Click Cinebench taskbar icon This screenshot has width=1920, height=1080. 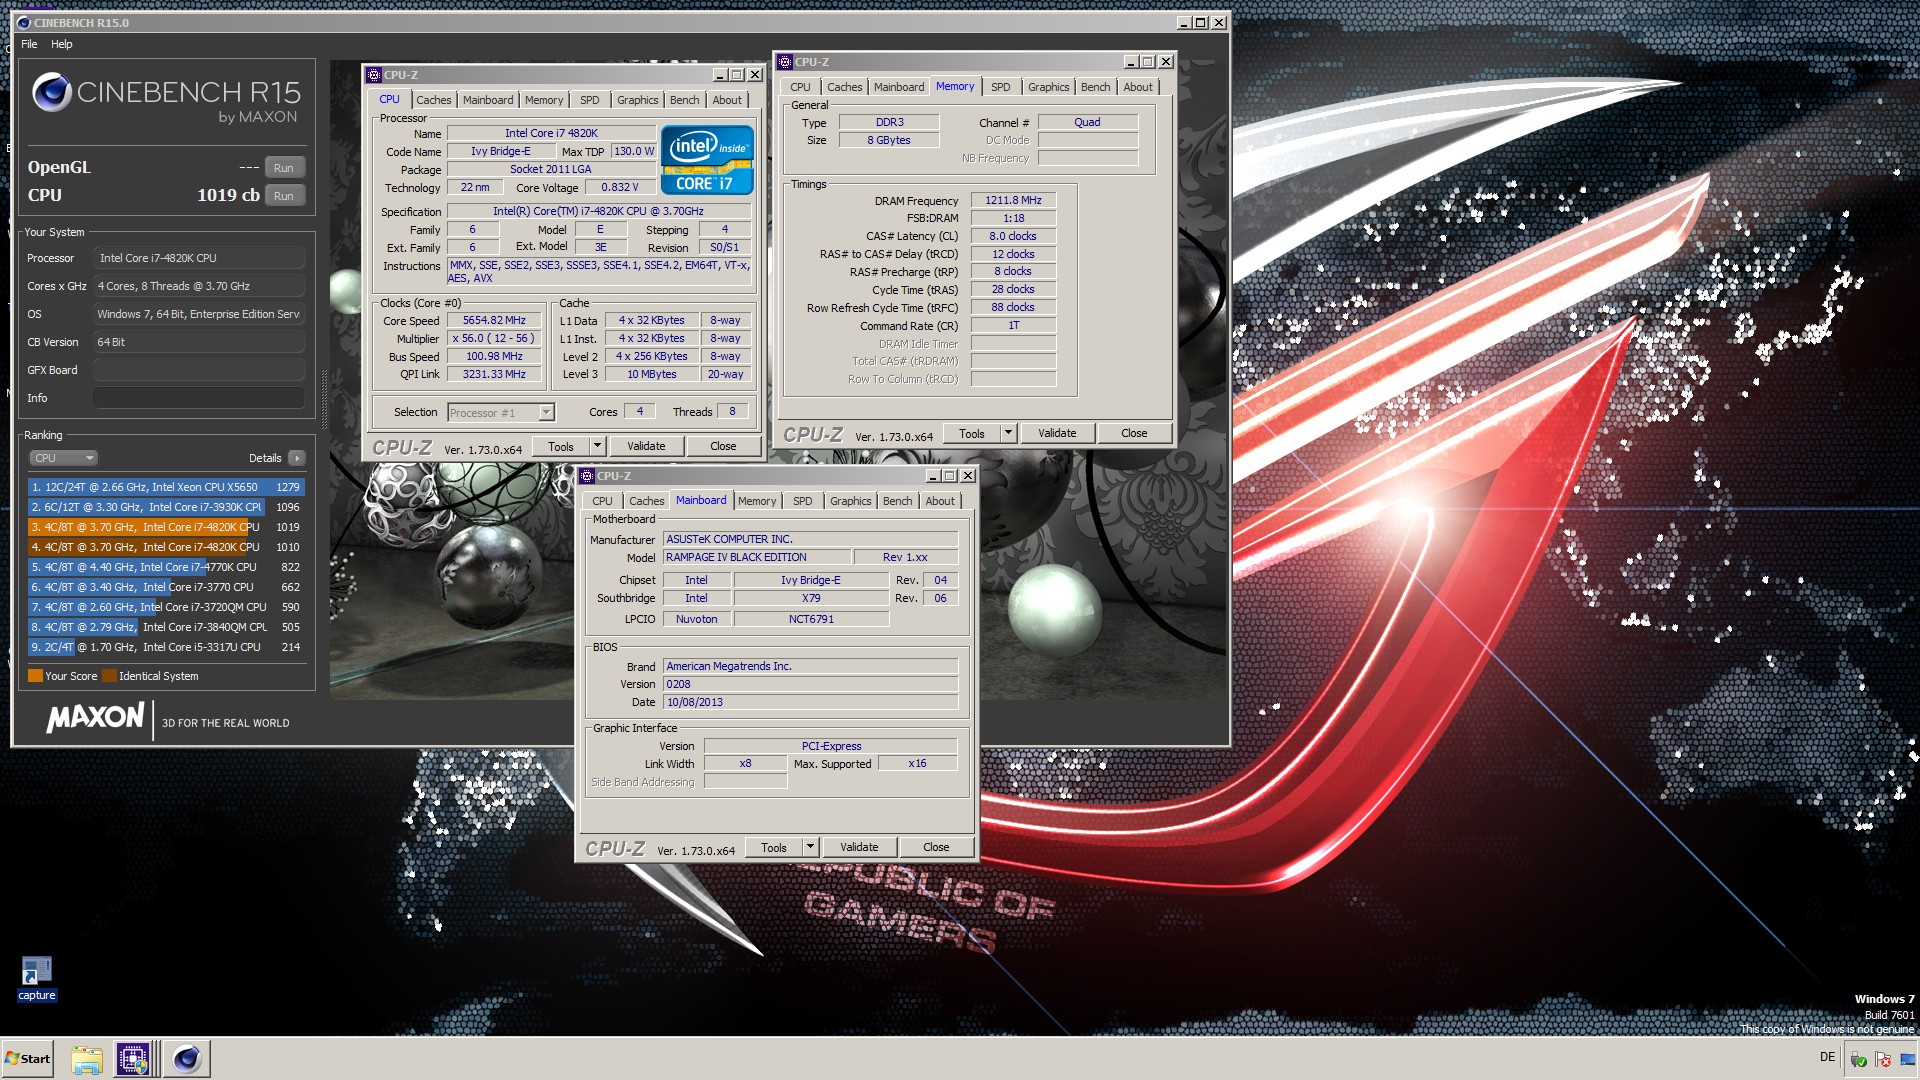186,1059
